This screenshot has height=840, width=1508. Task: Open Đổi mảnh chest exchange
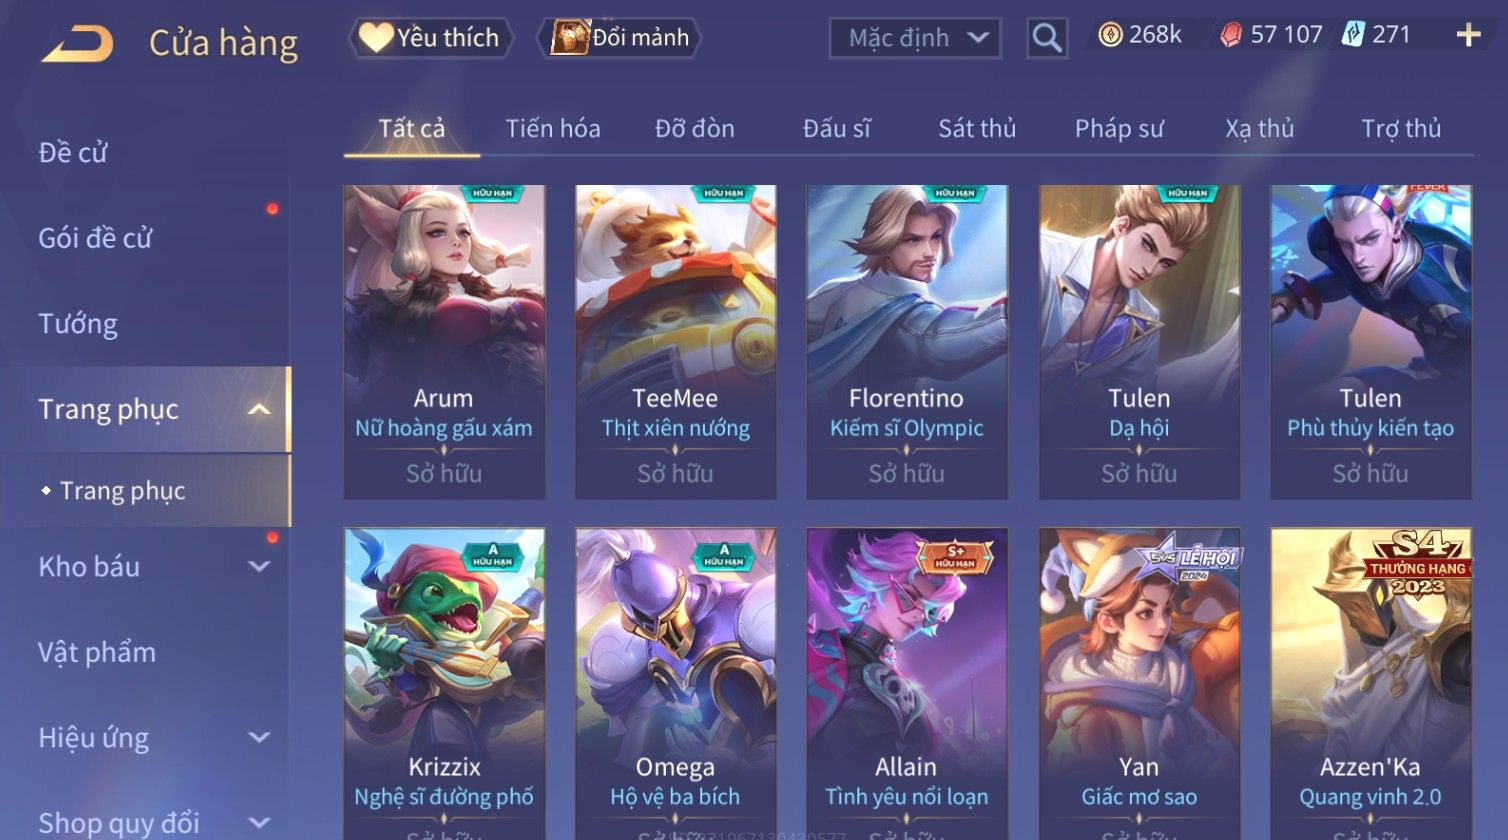[620, 38]
